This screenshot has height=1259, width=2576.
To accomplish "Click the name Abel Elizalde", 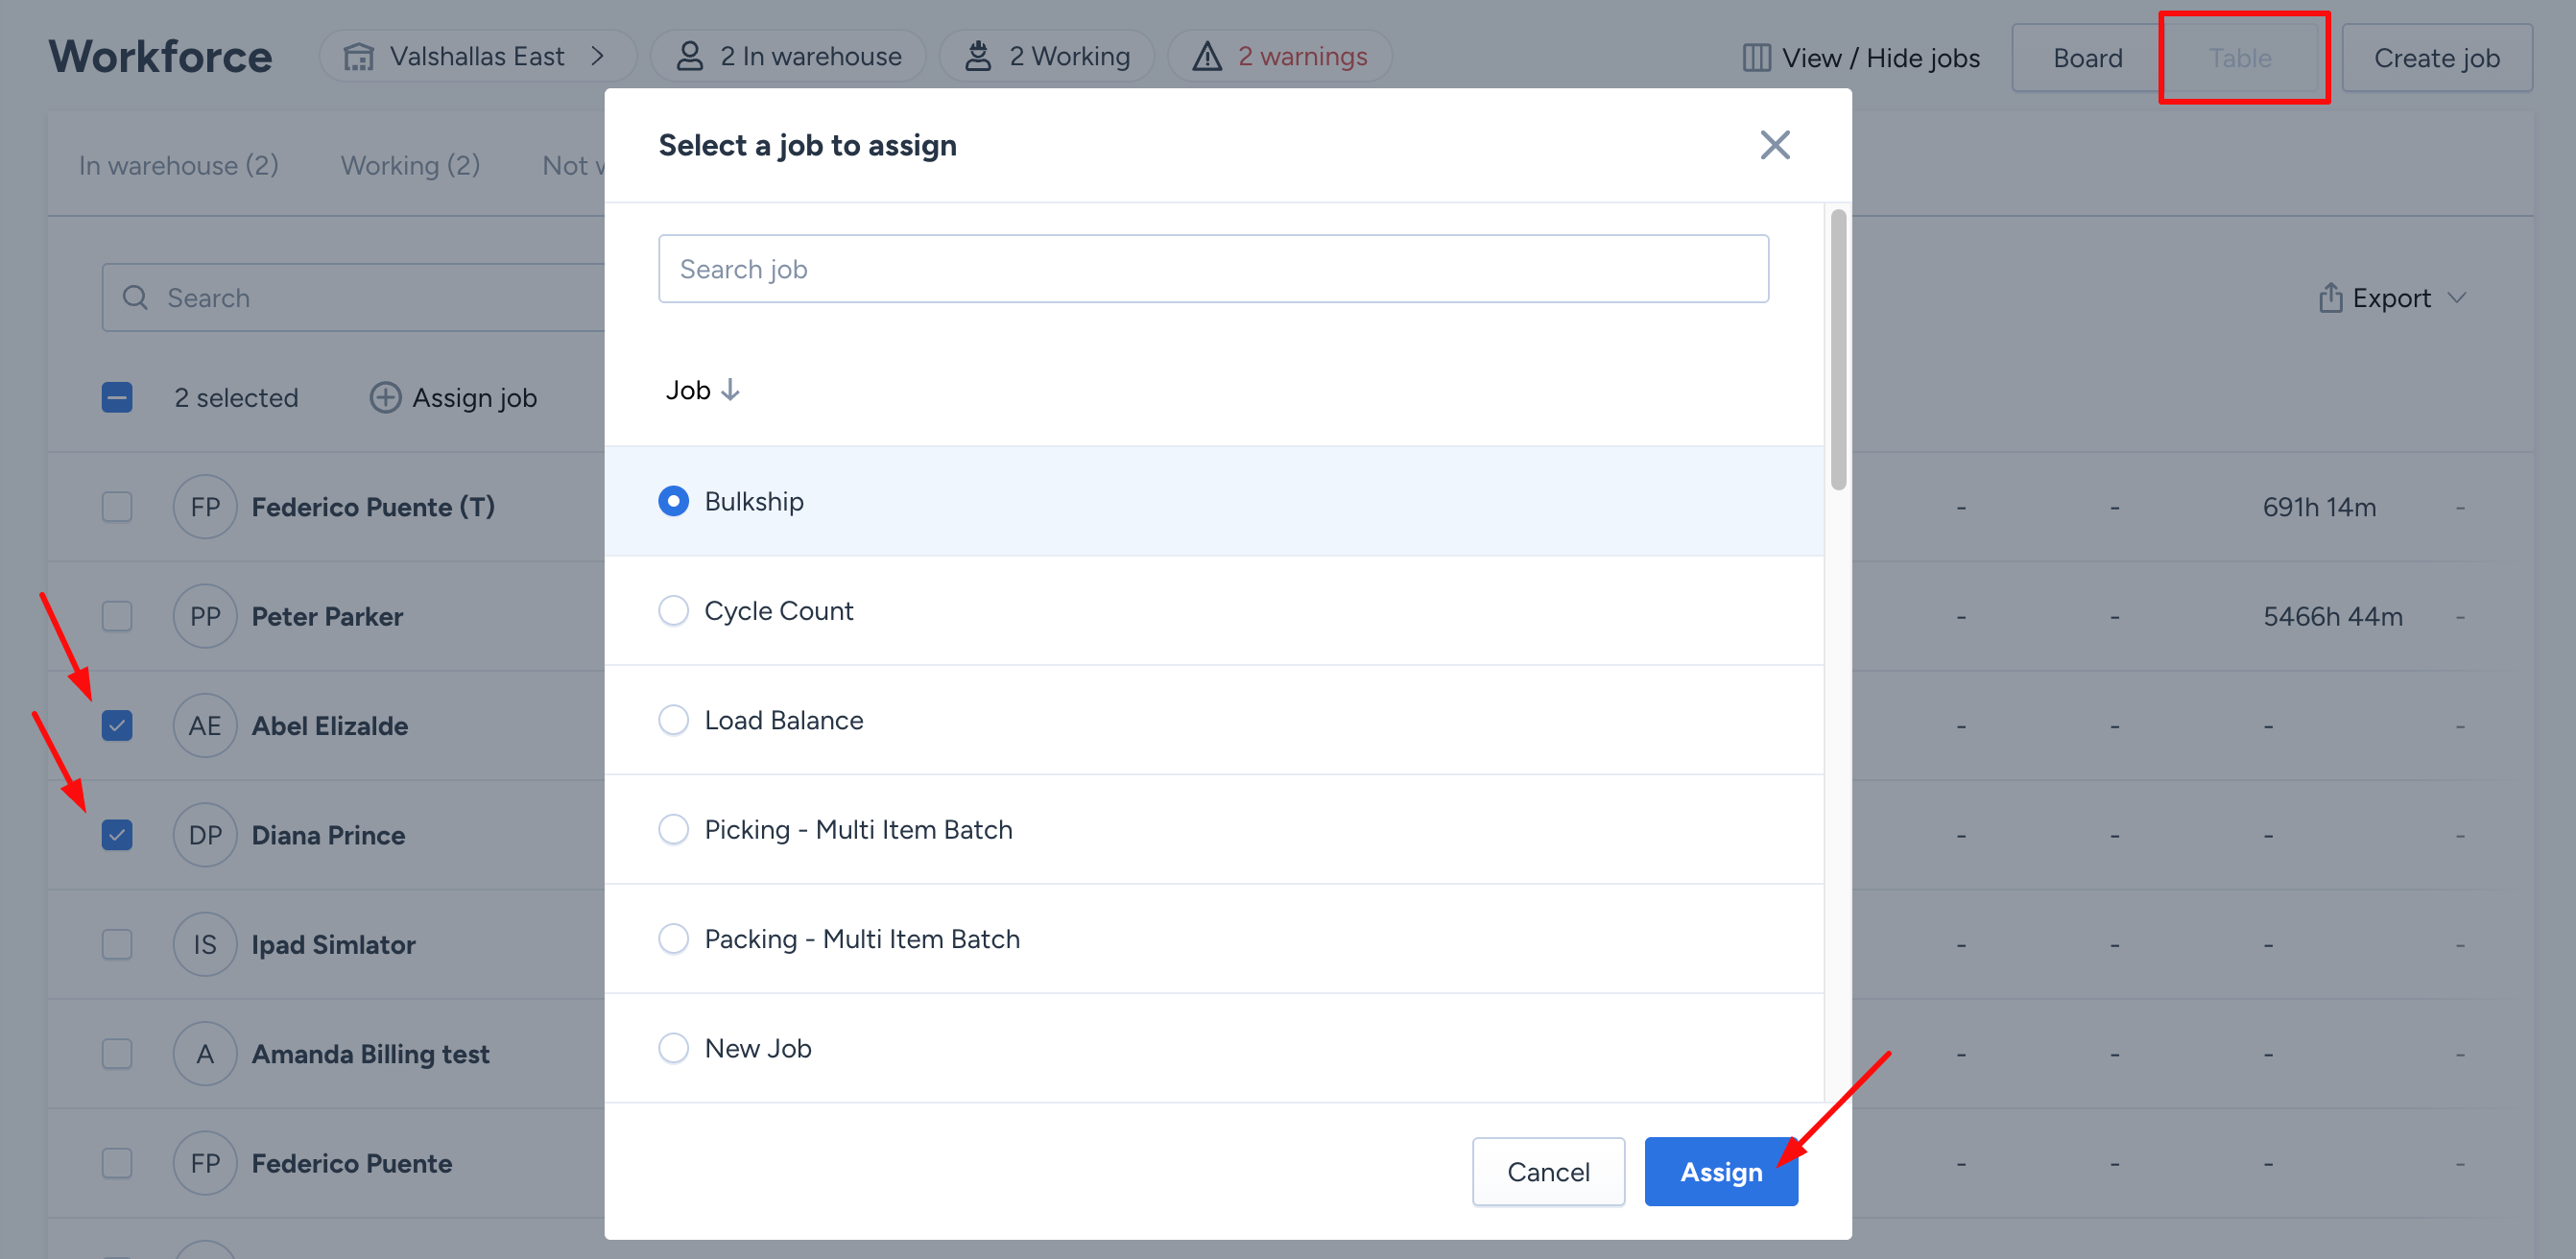I will point(330,726).
